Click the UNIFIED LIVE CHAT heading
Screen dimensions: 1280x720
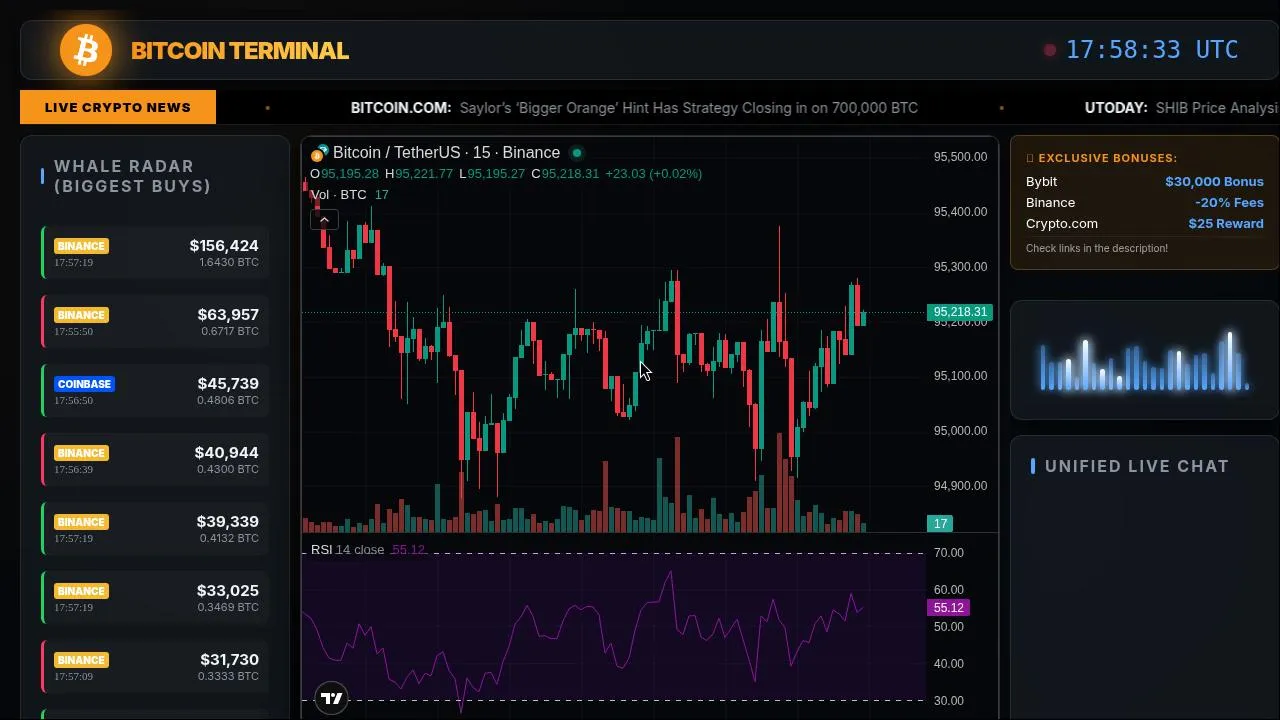point(1137,466)
